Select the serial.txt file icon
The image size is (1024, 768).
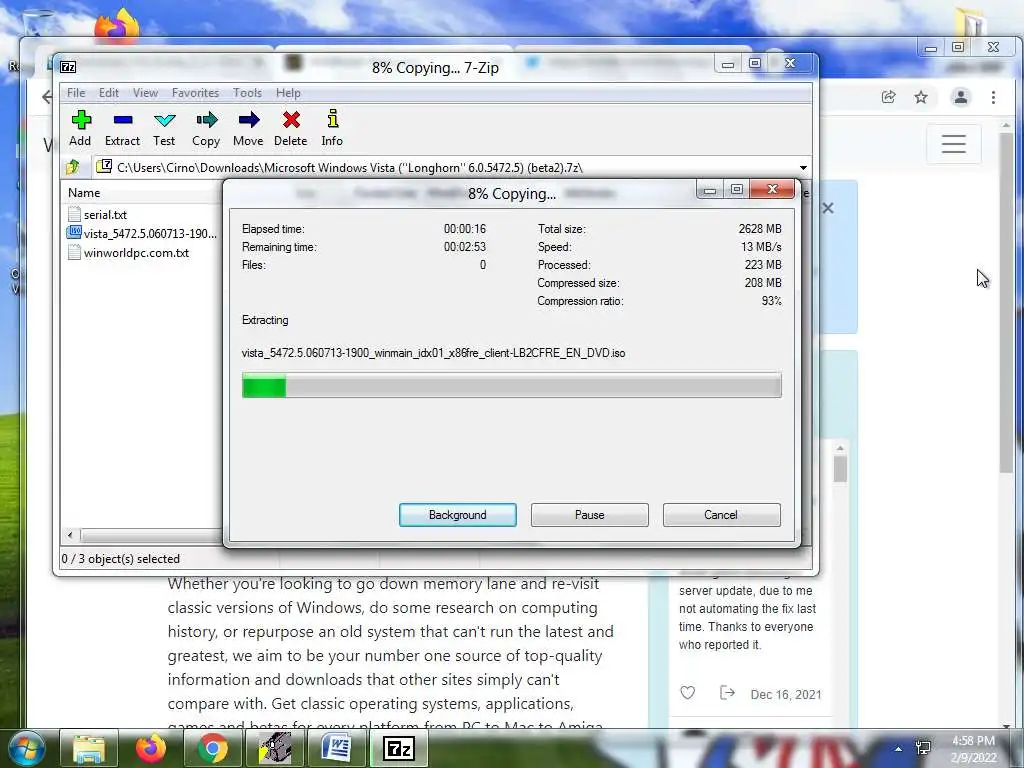pyautogui.click(x=74, y=214)
